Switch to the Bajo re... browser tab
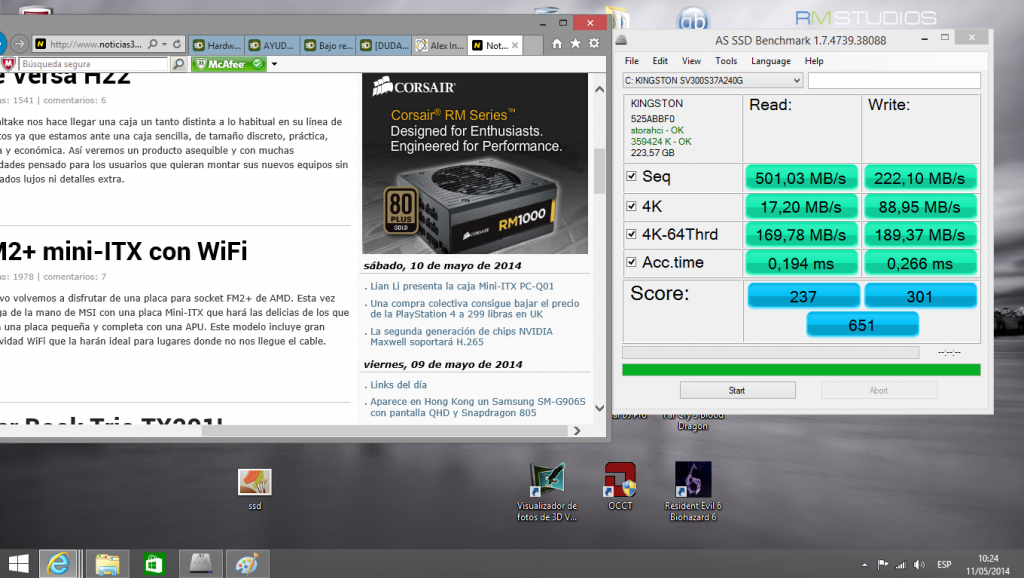 coord(328,45)
